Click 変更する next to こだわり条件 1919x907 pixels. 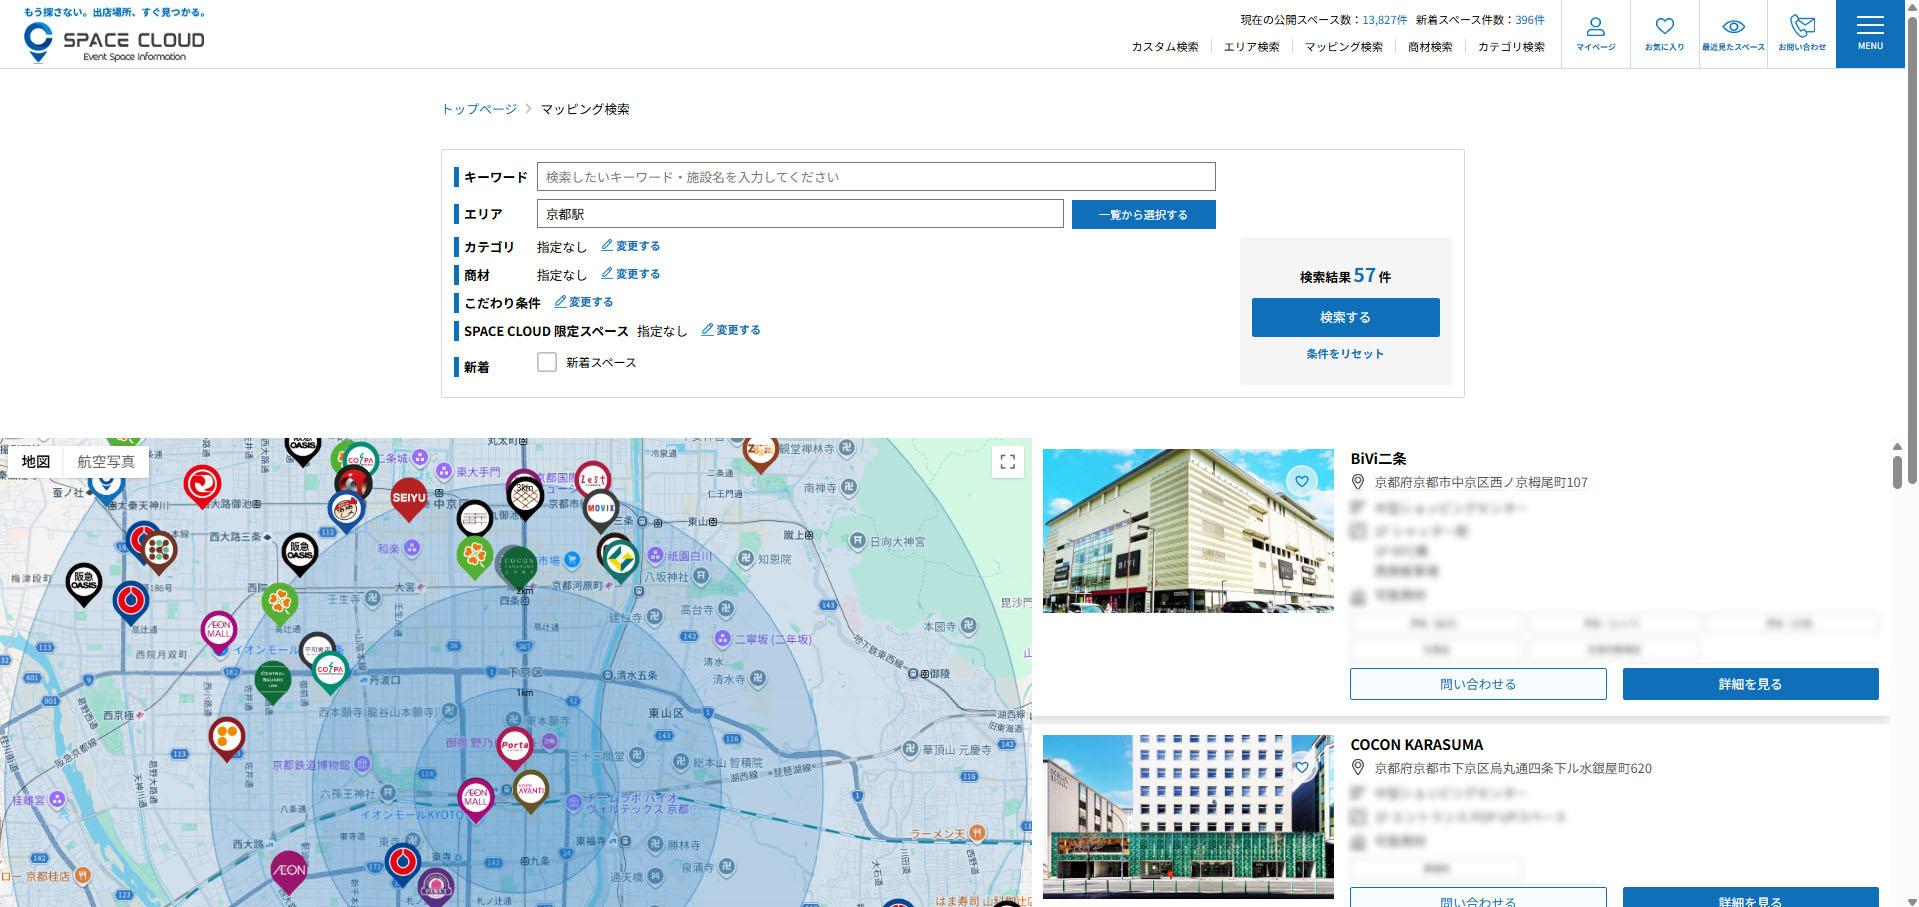[x=584, y=302]
